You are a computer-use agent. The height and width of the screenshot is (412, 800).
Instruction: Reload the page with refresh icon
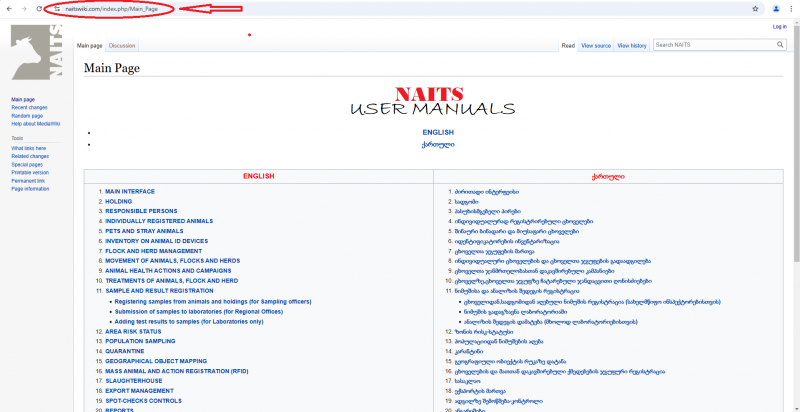(39, 9)
